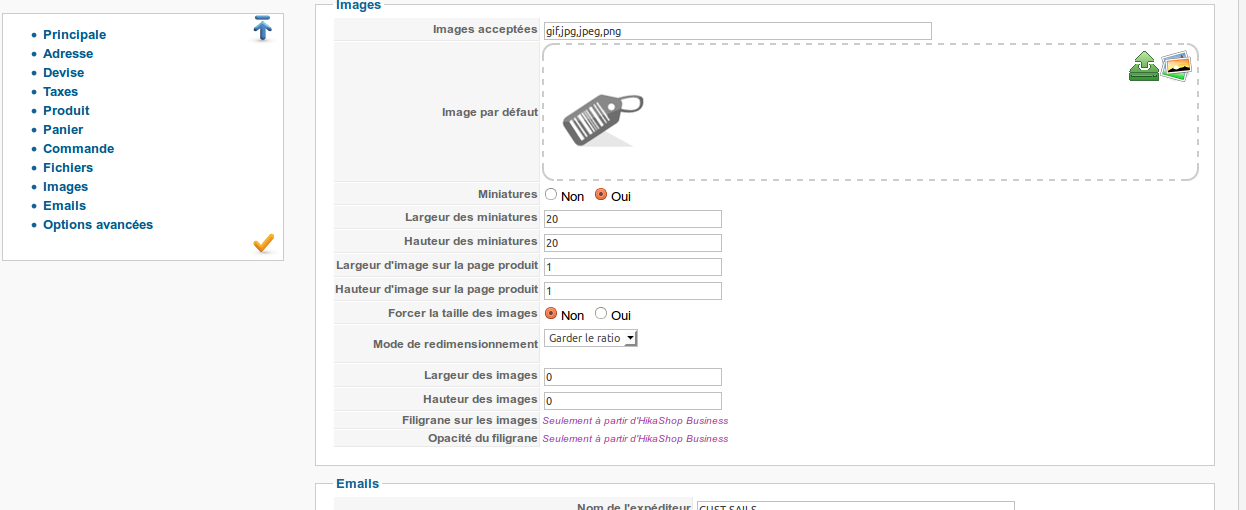
Task: Focus Hauteur d'image sur la page produit field
Action: click(x=632, y=291)
